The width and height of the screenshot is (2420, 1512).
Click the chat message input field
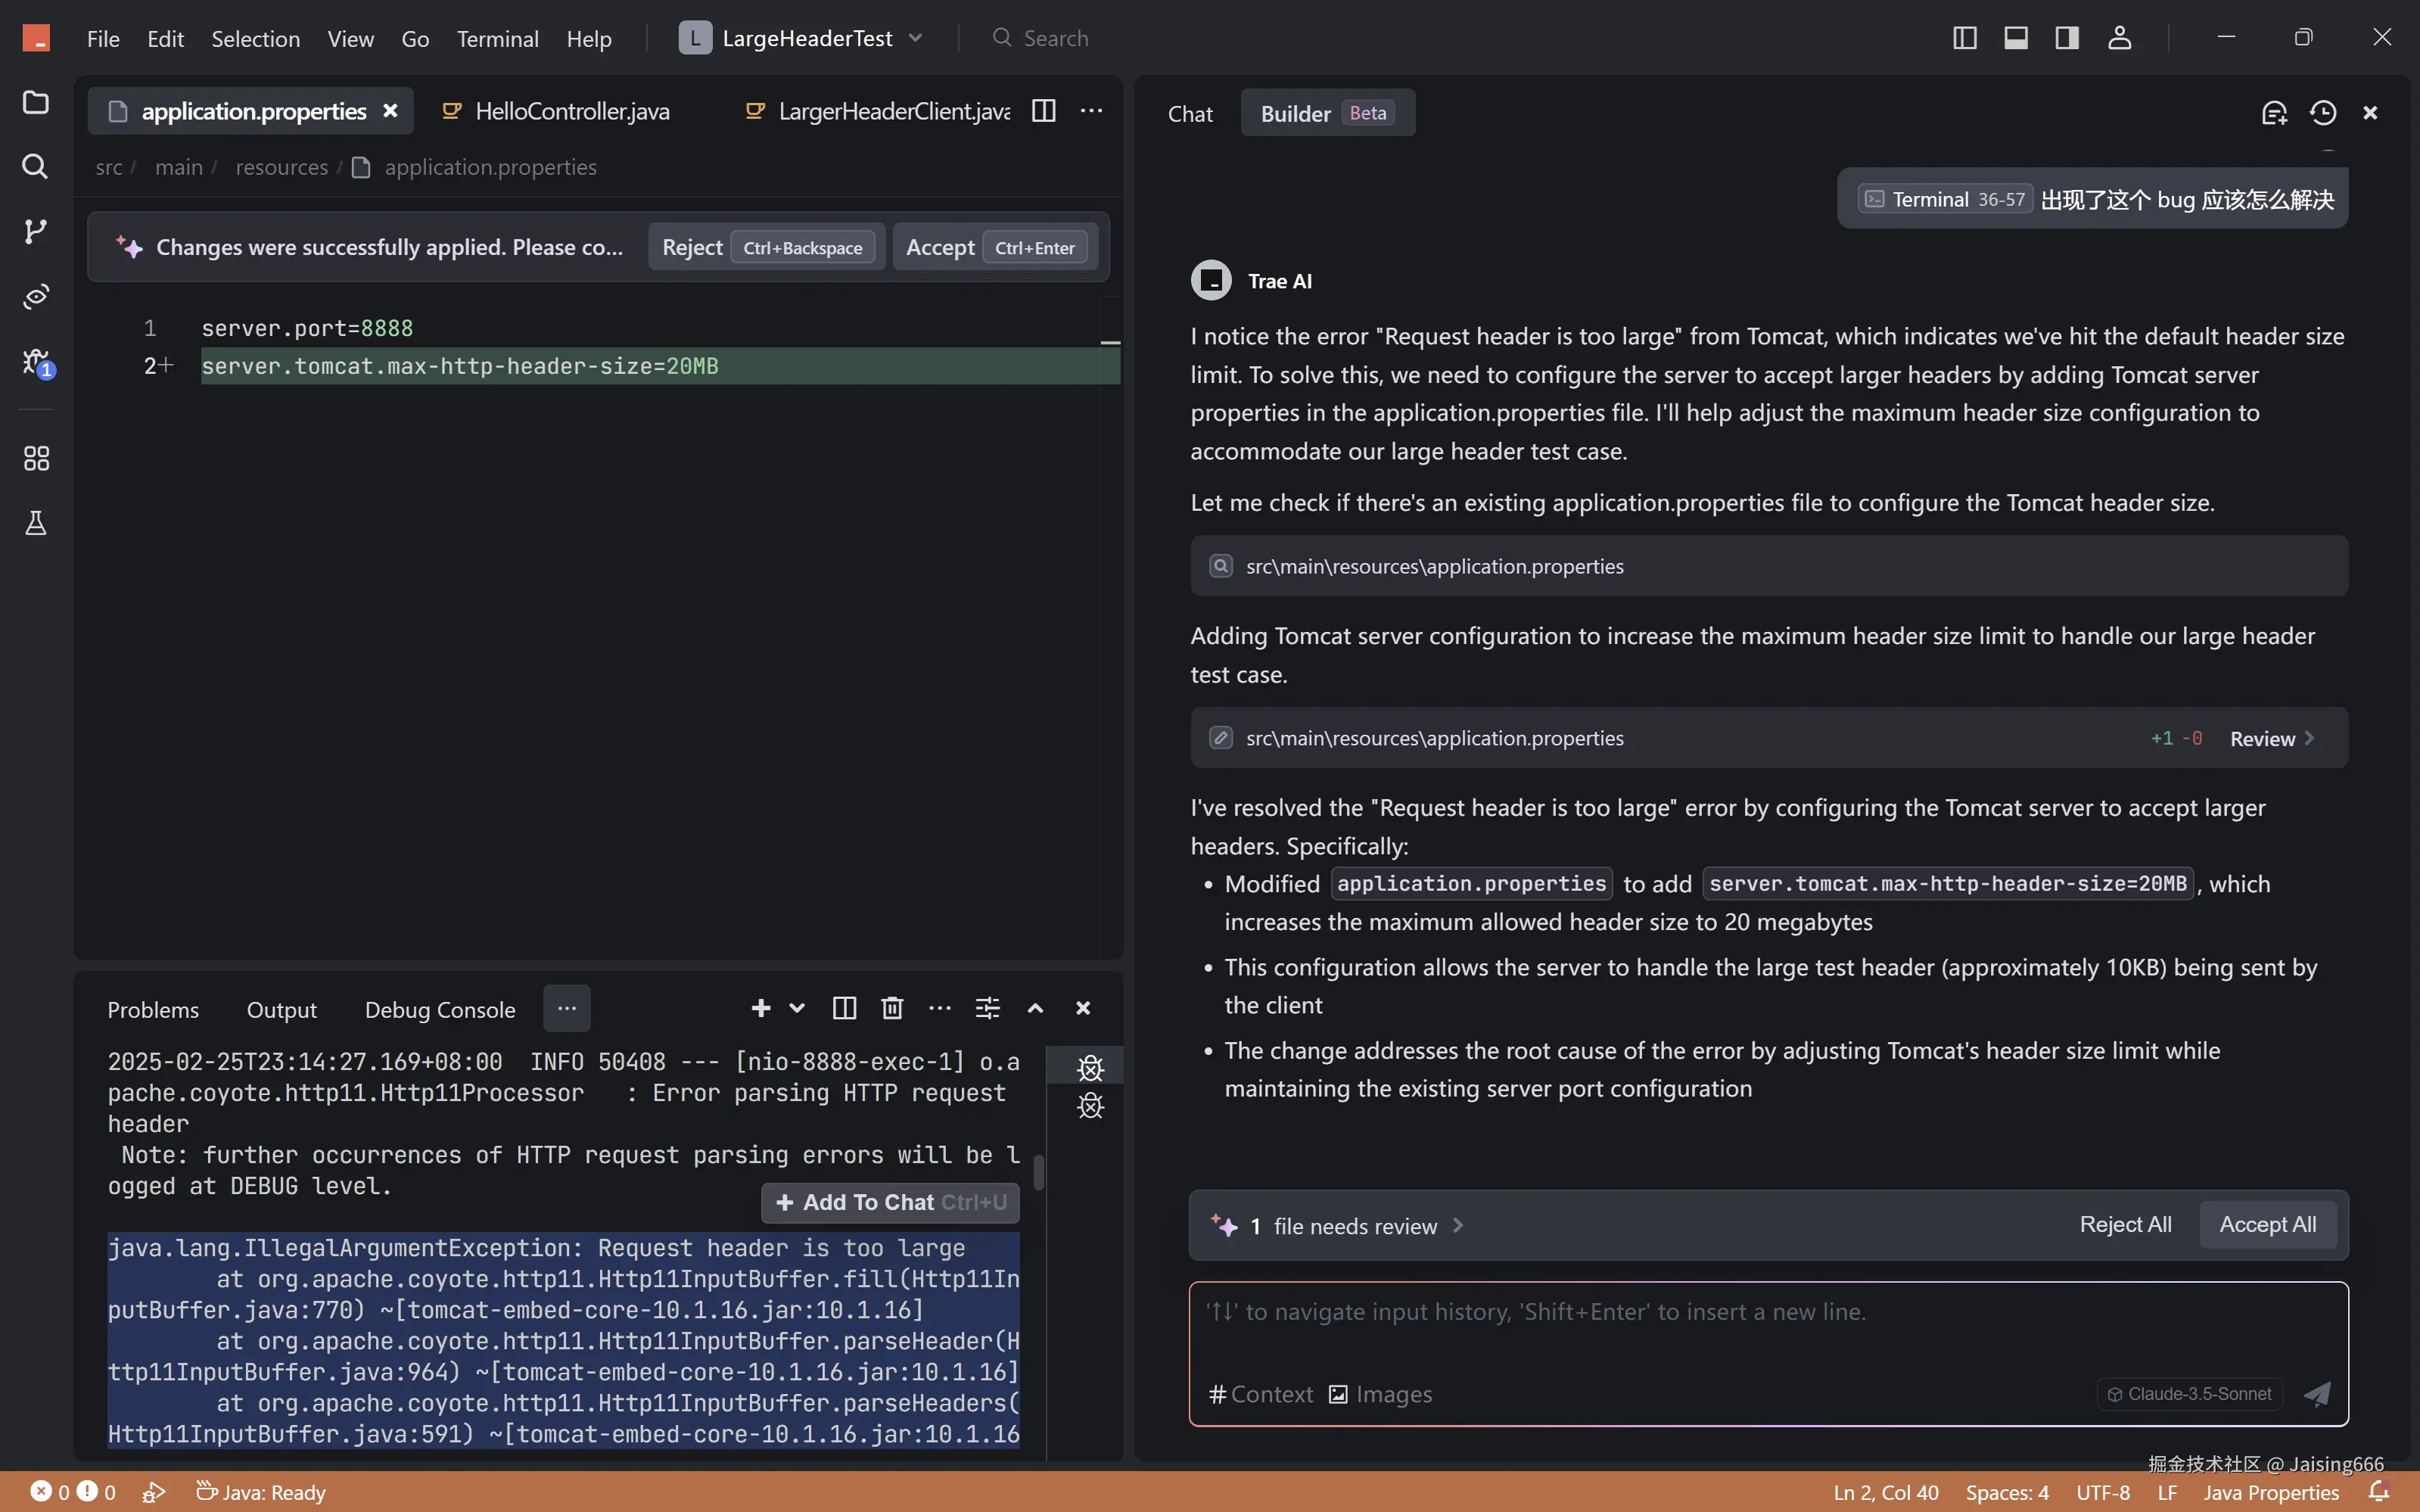(1767, 1330)
